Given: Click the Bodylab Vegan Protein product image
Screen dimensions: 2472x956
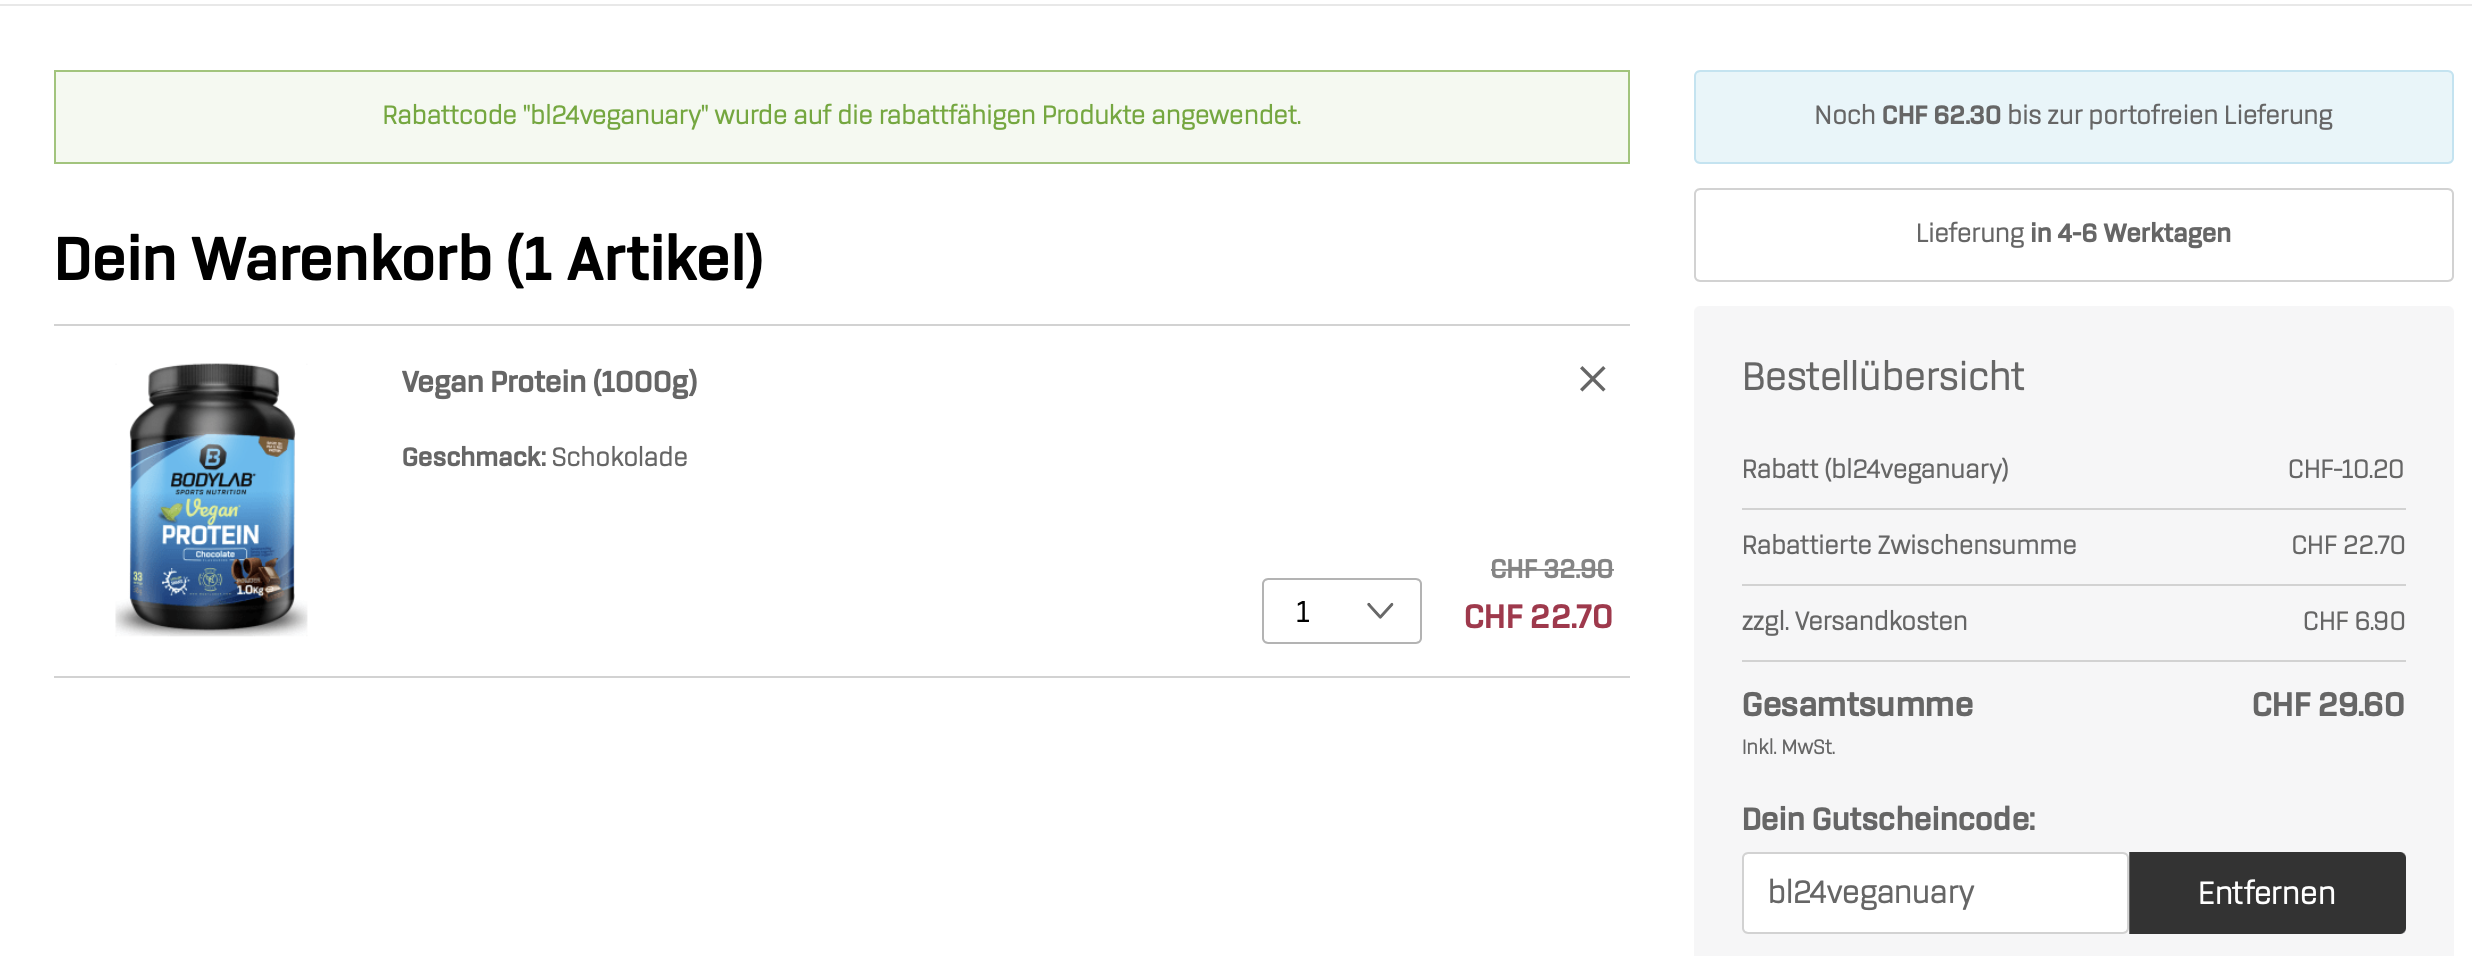Looking at the screenshot, I should pos(212,498).
